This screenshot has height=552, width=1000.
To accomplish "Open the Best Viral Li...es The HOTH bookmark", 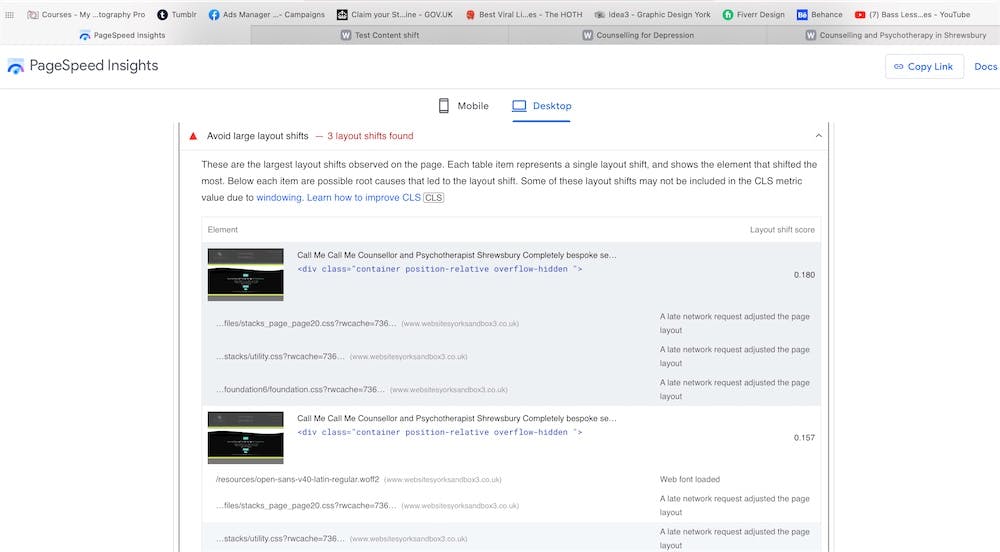I will (524, 15).
